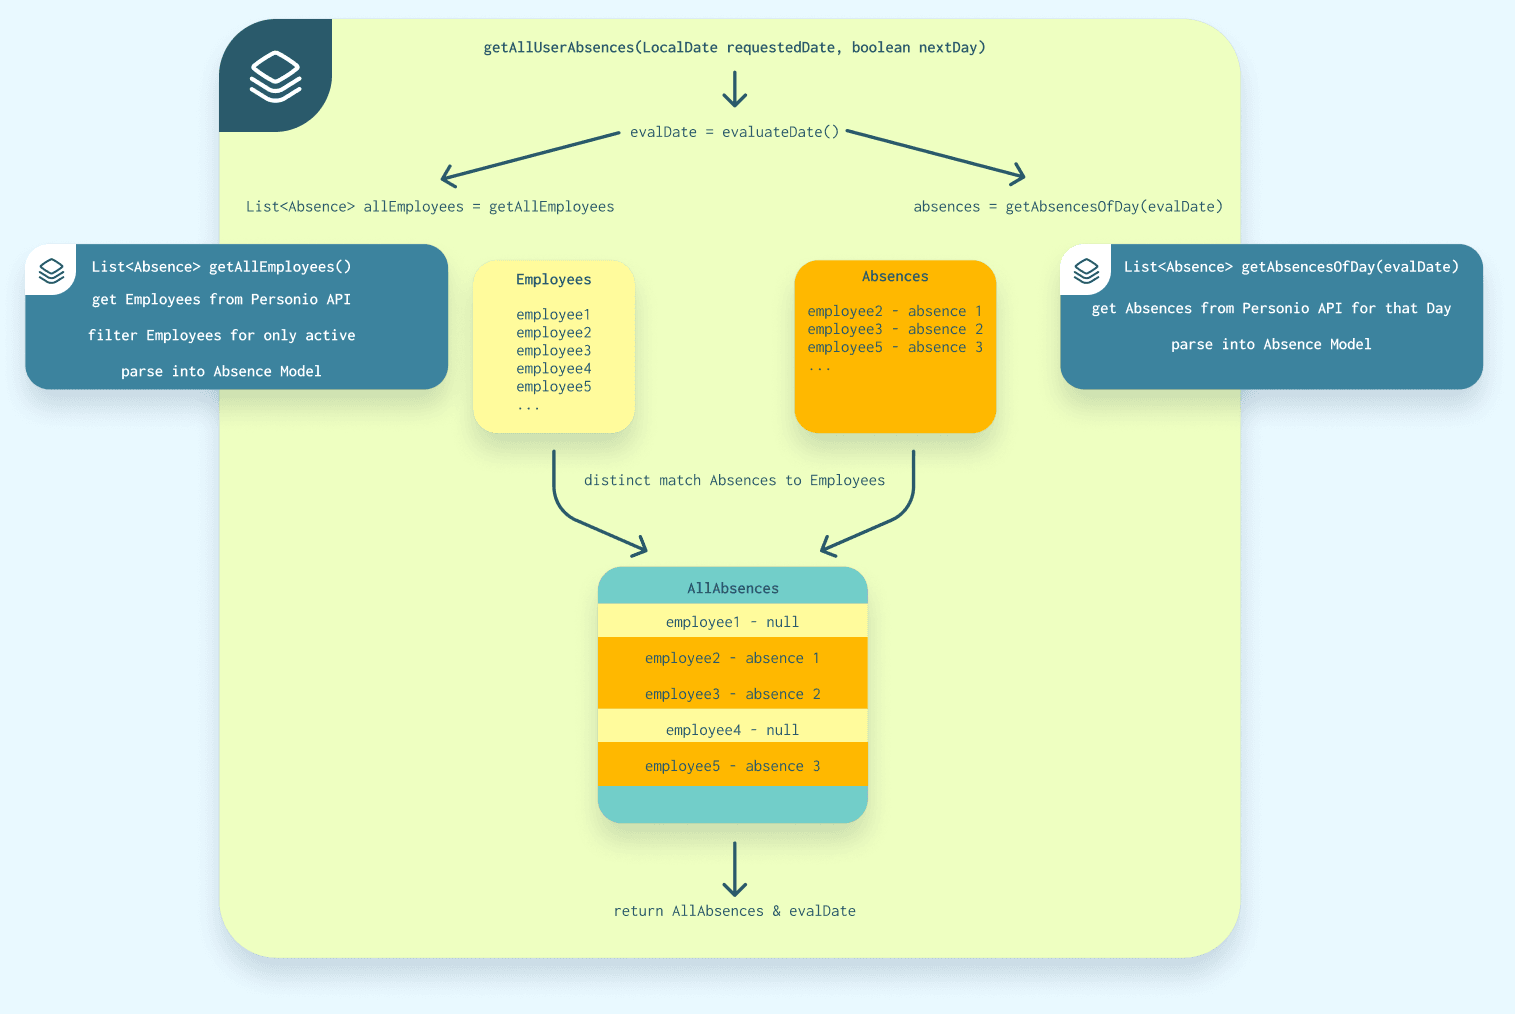The image size is (1515, 1014).
Task: Select the layers icon on the getAbsencesOfDay box
Action: [x=1085, y=270]
